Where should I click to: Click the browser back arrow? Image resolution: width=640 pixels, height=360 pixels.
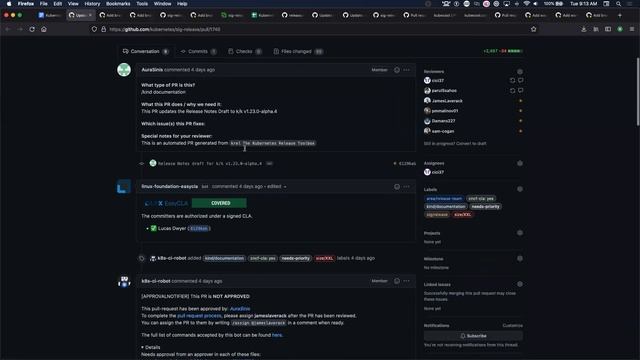[8, 29]
